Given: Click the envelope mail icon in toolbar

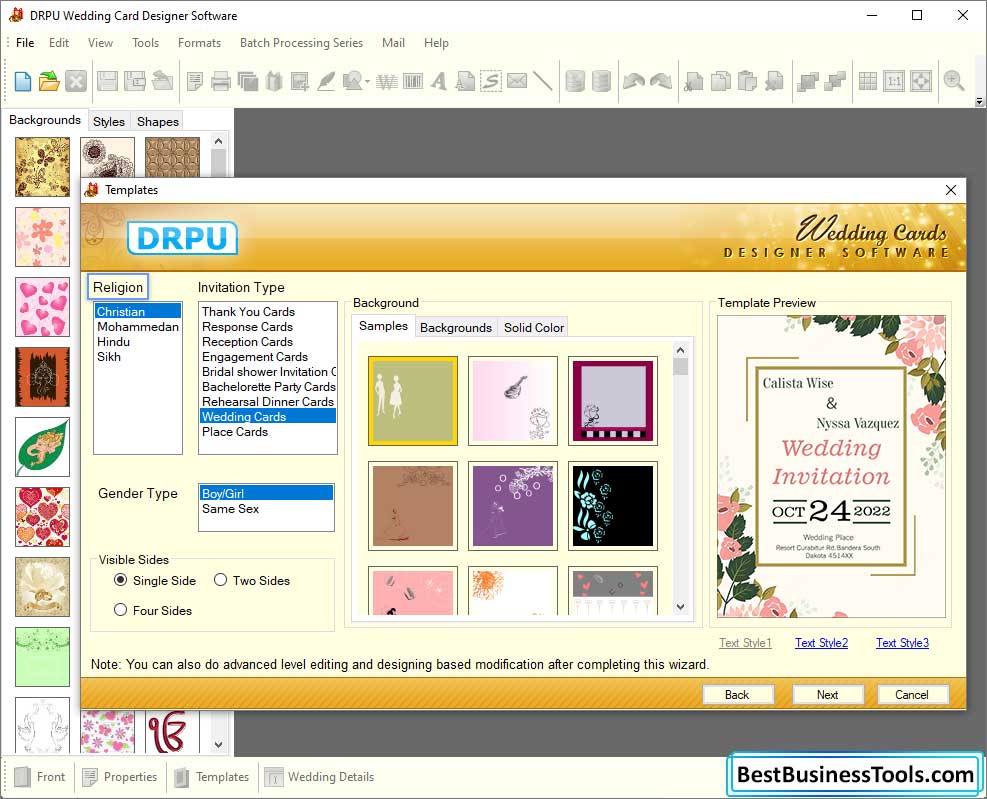Looking at the screenshot, I should click(x=517, y=81).
